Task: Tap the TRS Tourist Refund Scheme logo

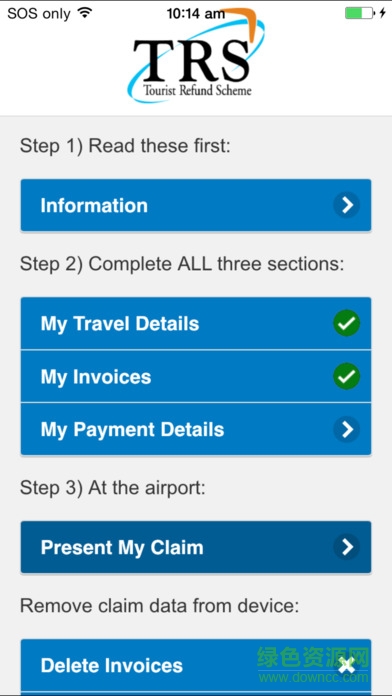Action: point(196,55)
